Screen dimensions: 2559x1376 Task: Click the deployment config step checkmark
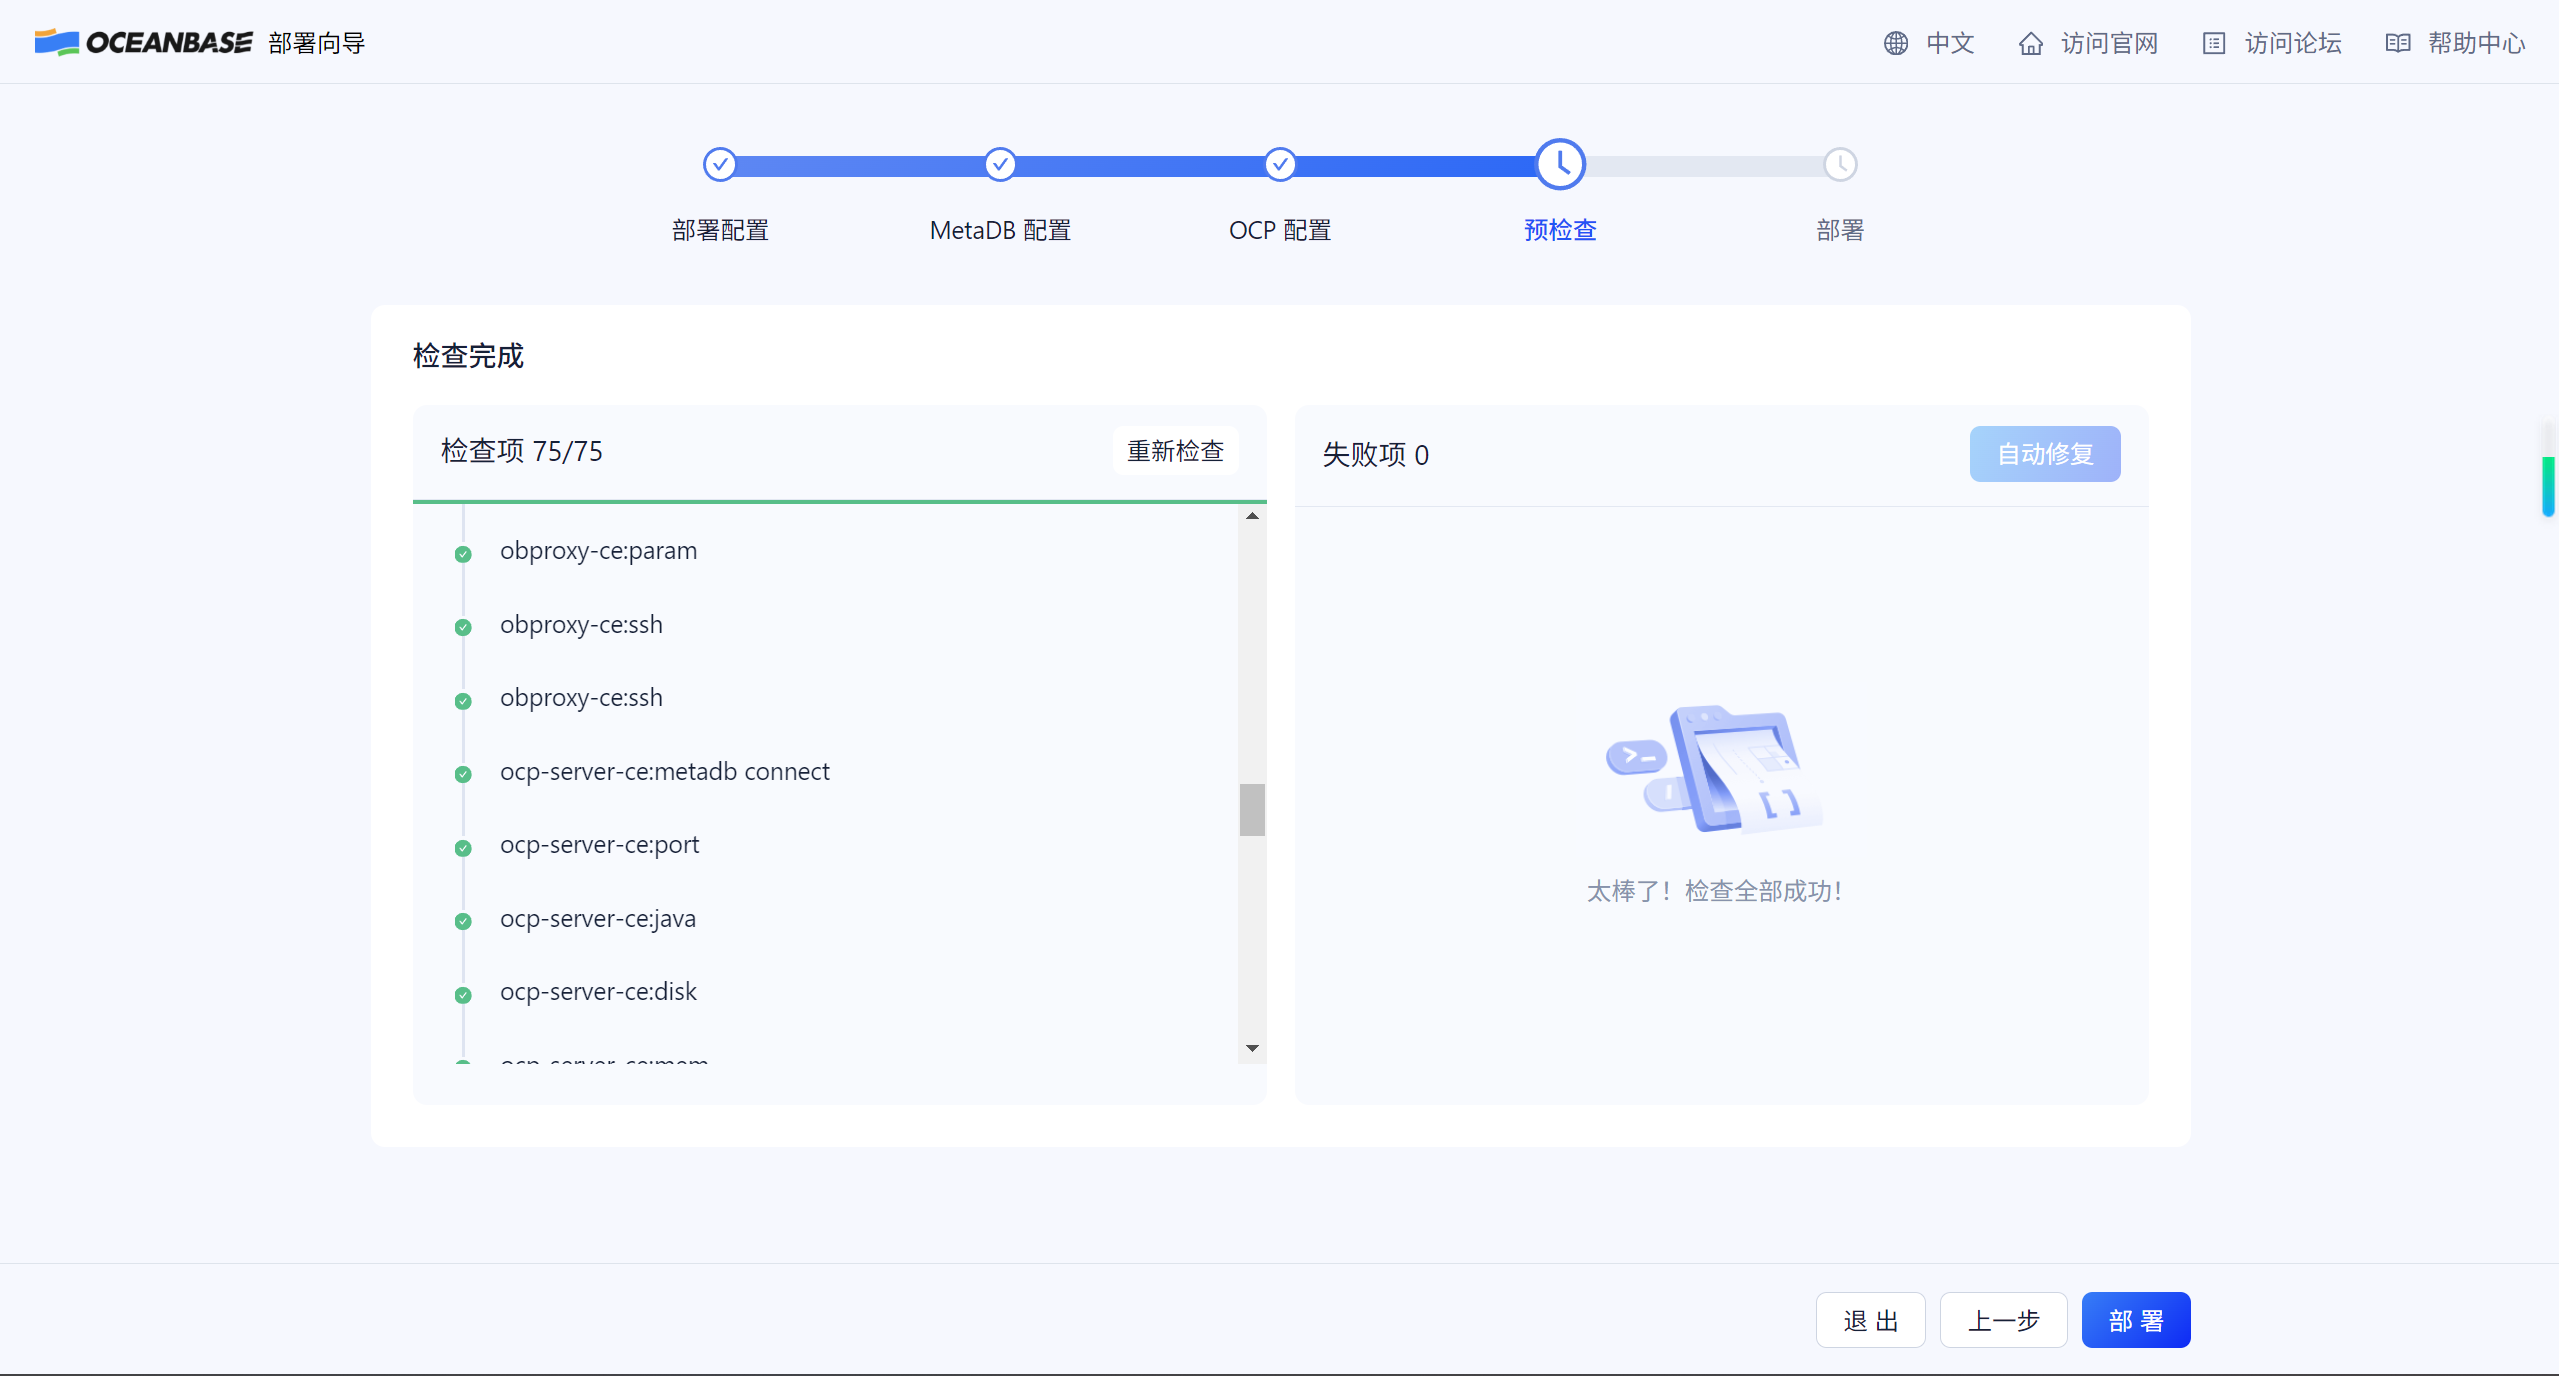point(719,164)
